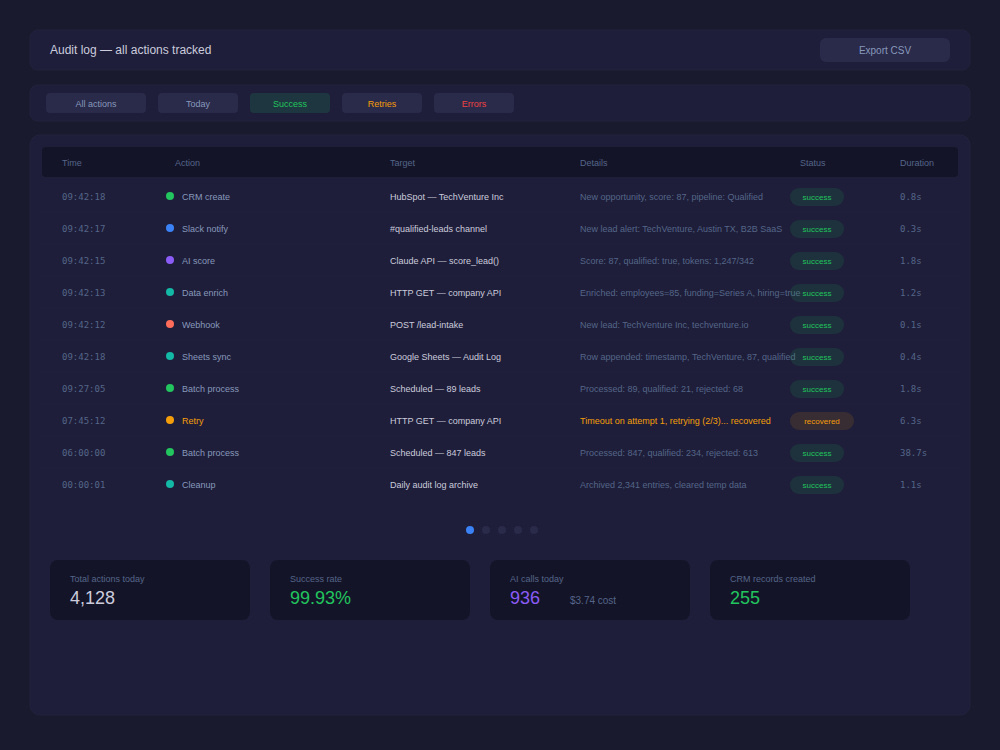This screenshot has height=750, width=1000.
Task: Click the timeout retry details text
Action: (x=675, y=421)
